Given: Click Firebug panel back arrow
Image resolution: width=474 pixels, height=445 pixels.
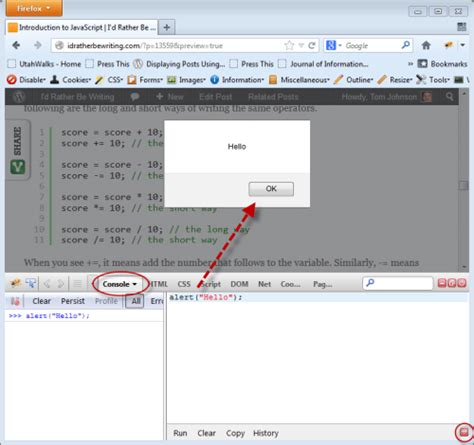Looking at the screenshot, I should coord(47,284).
